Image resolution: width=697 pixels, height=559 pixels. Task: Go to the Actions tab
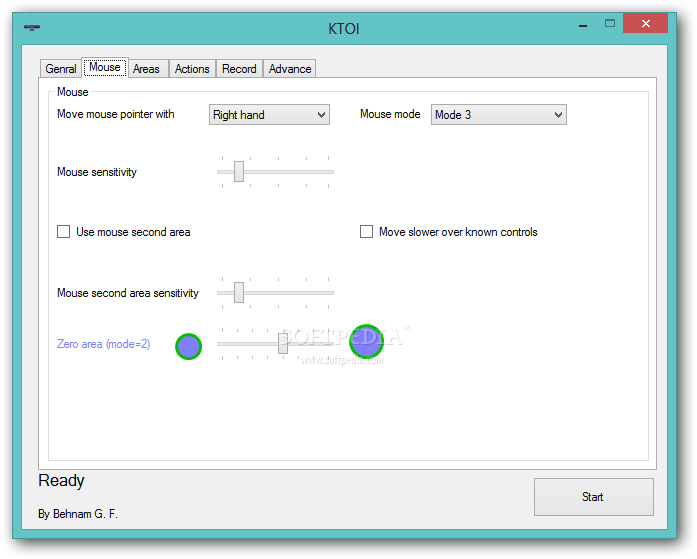(x=192, y=69)
